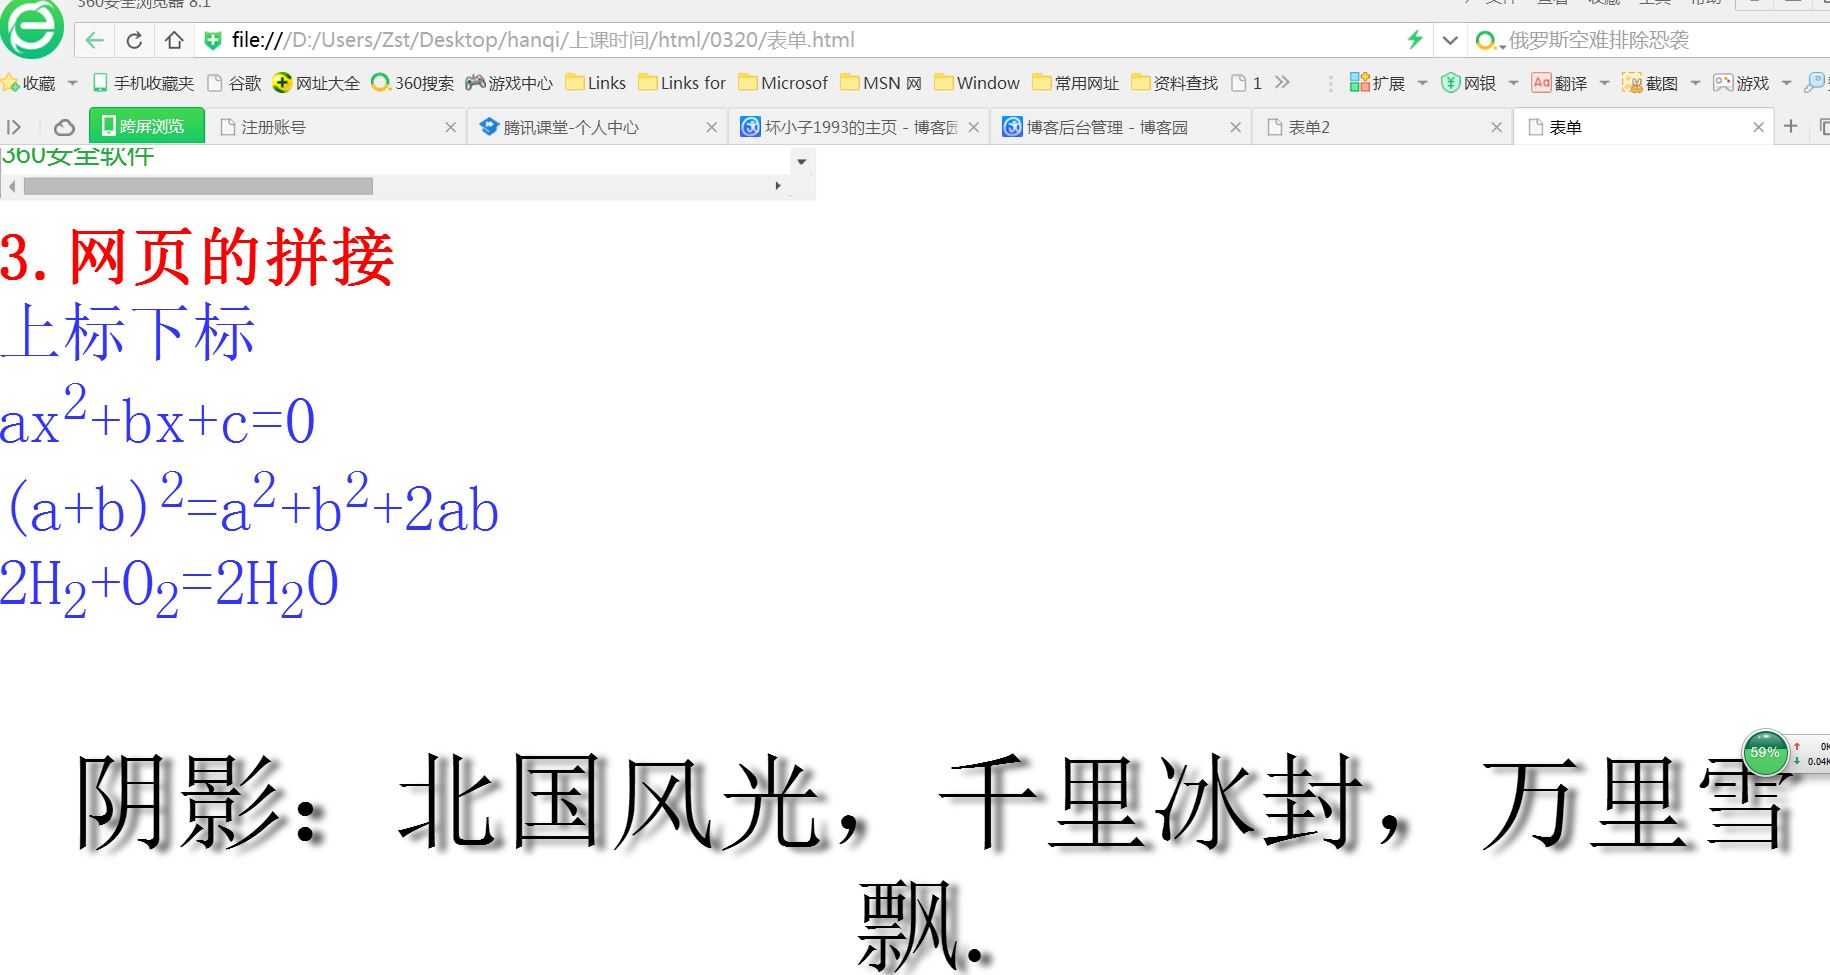Open the Window bookmark folder
The width and height of the screenshot is (1830, 975).
pos(977,83)
